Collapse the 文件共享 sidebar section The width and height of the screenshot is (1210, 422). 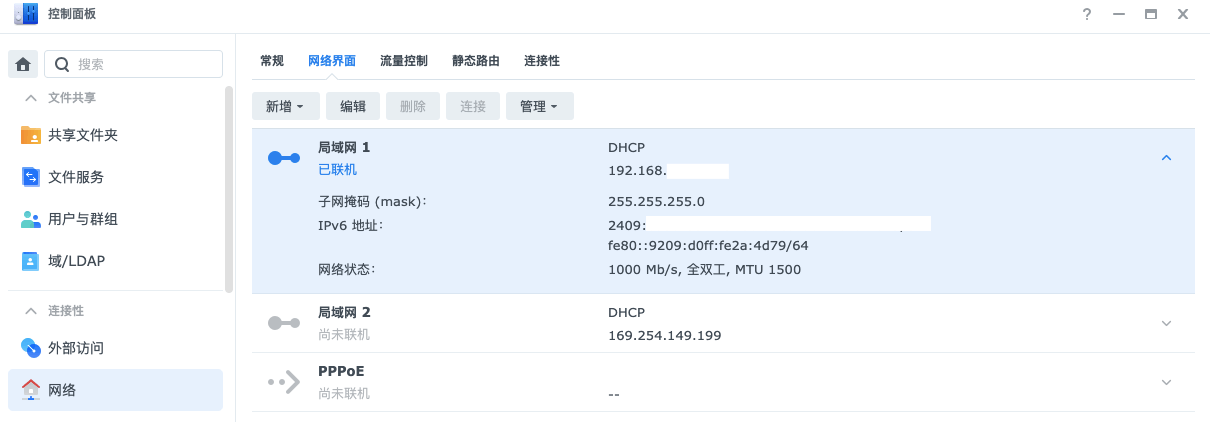tap(31, 98)
